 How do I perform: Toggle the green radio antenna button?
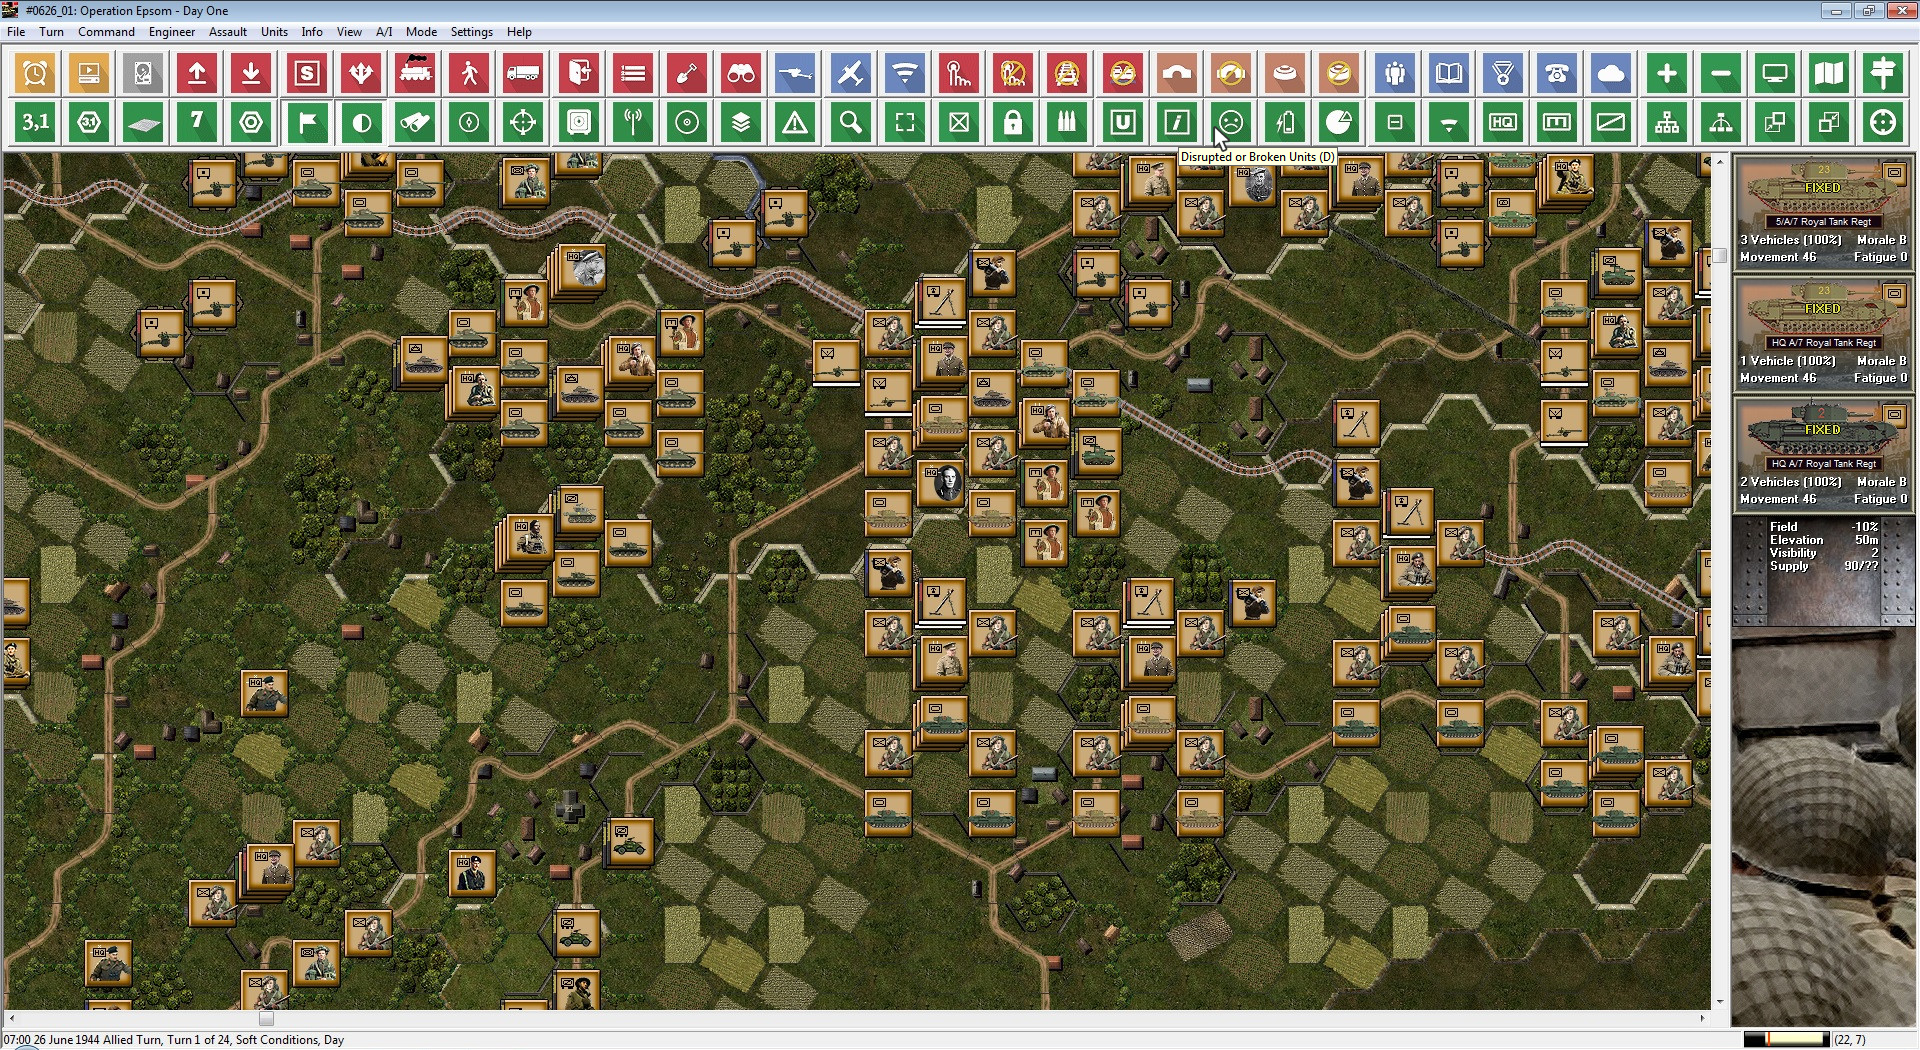[x=633, y=123]
